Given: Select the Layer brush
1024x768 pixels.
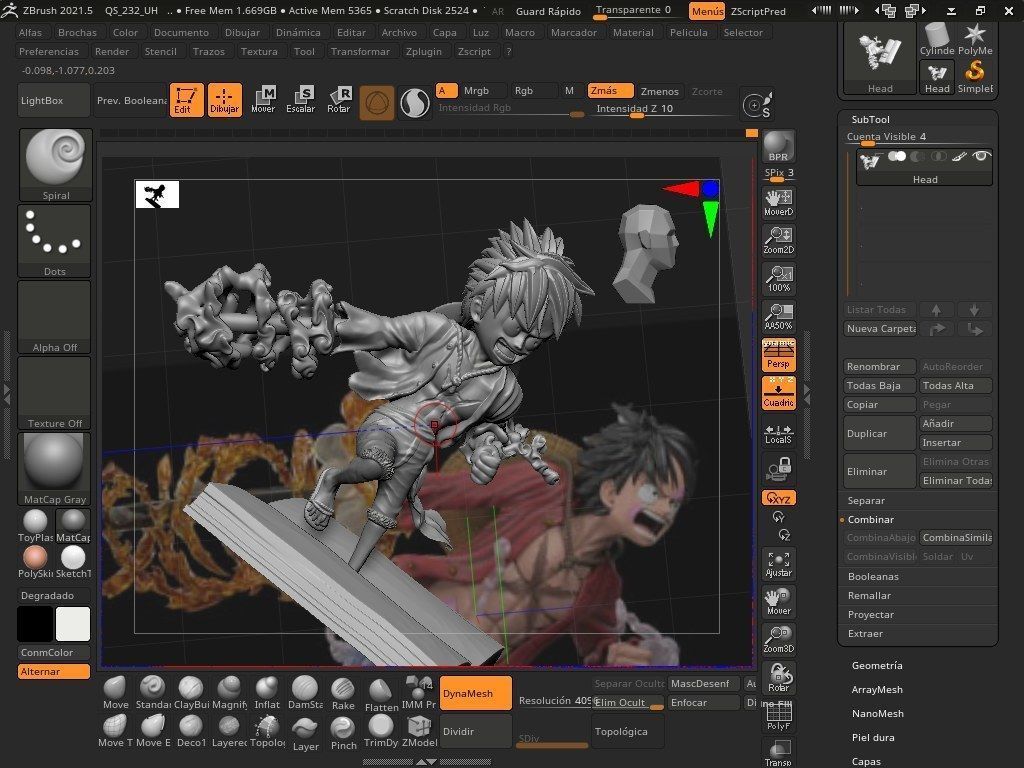Looking at the screenshot, I should coord(306,733).
